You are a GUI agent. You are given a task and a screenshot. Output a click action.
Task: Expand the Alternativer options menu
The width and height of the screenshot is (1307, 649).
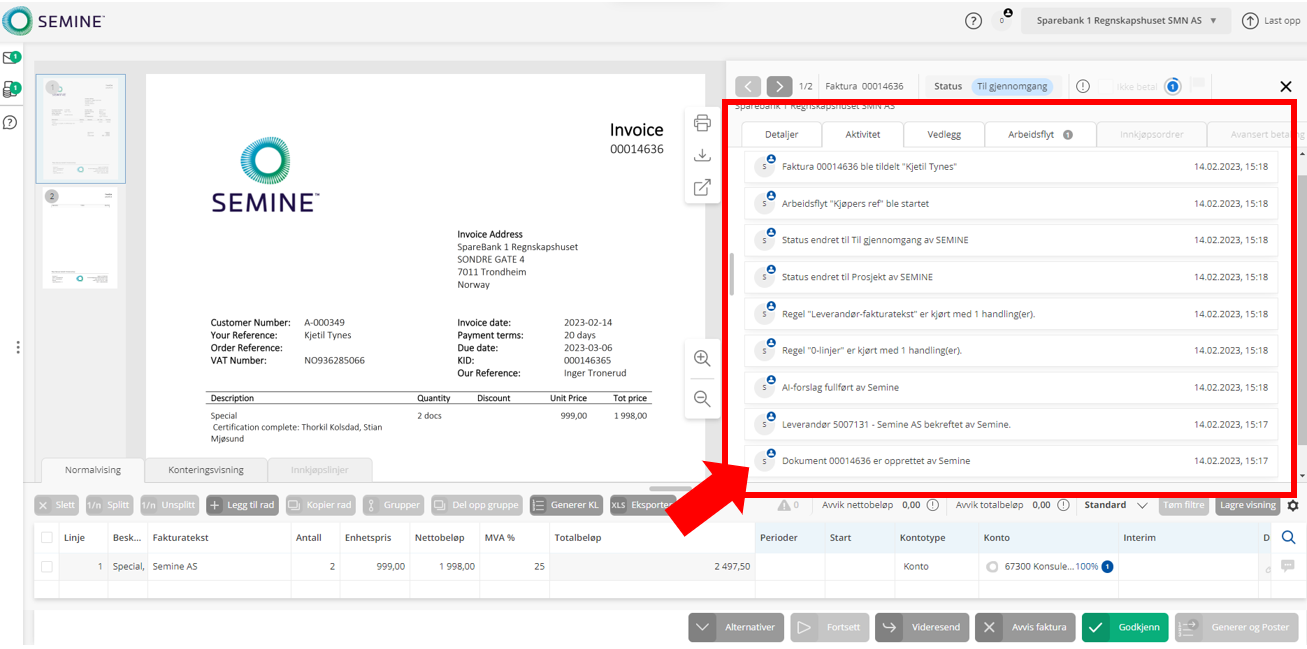[735, 627]
